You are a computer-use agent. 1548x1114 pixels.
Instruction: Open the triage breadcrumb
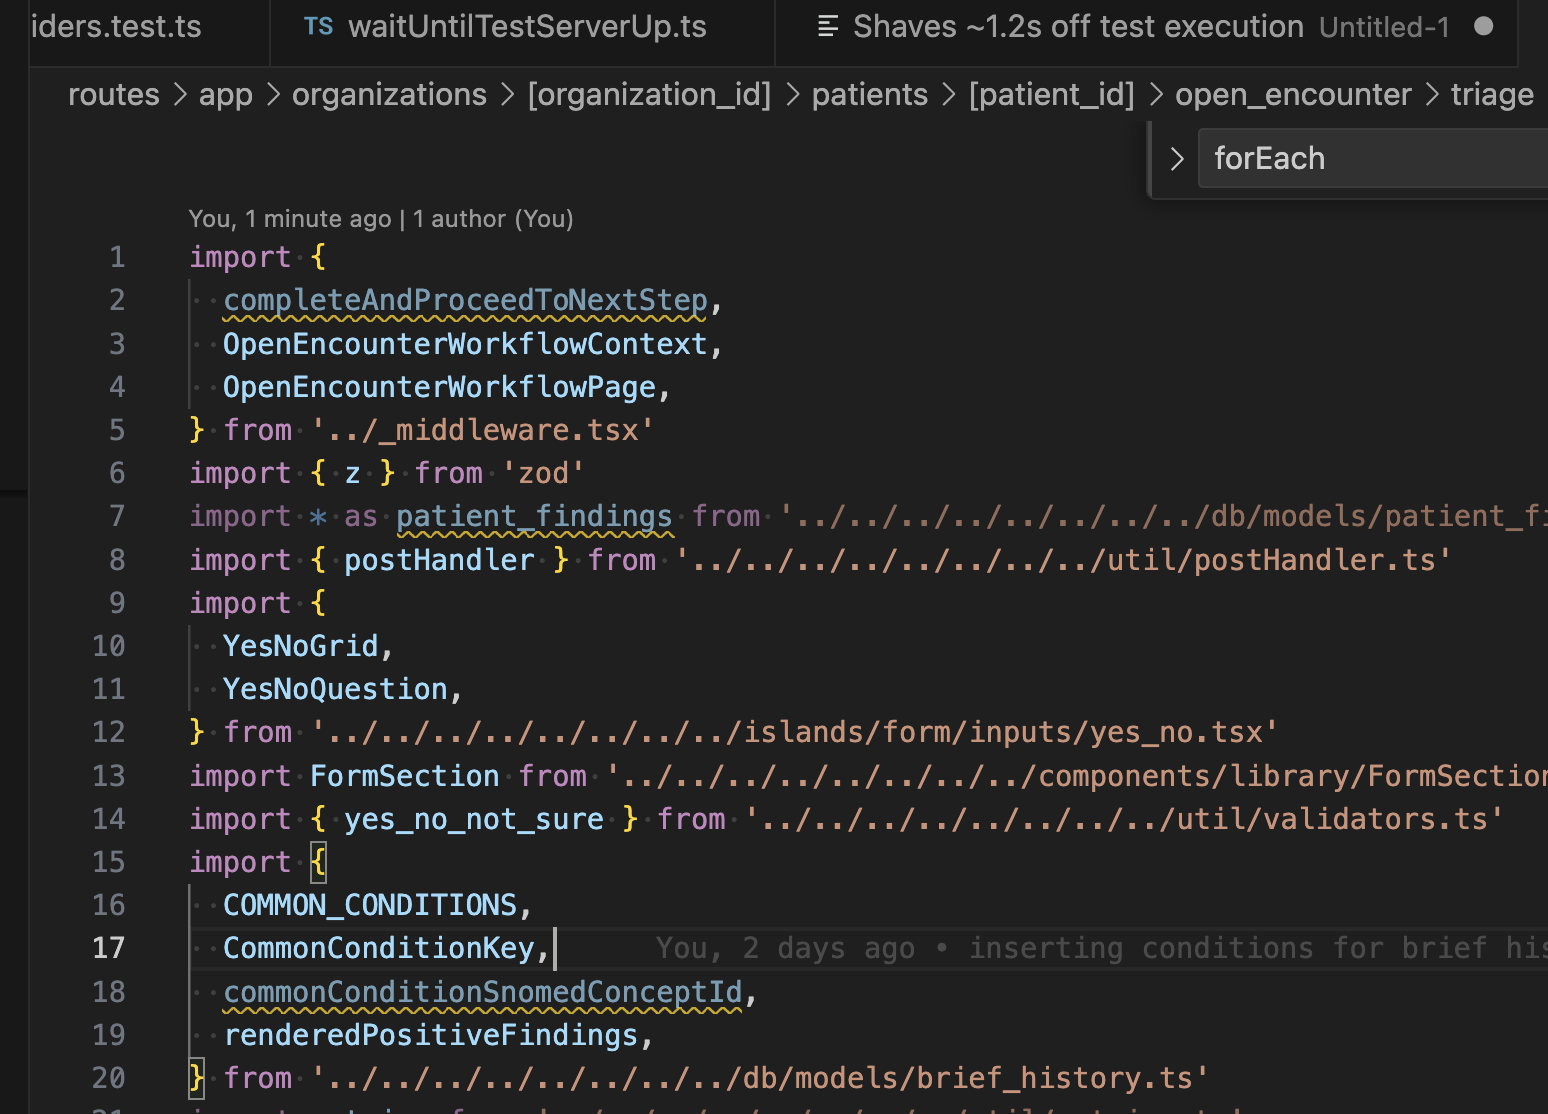click(x=1491, y=95)
